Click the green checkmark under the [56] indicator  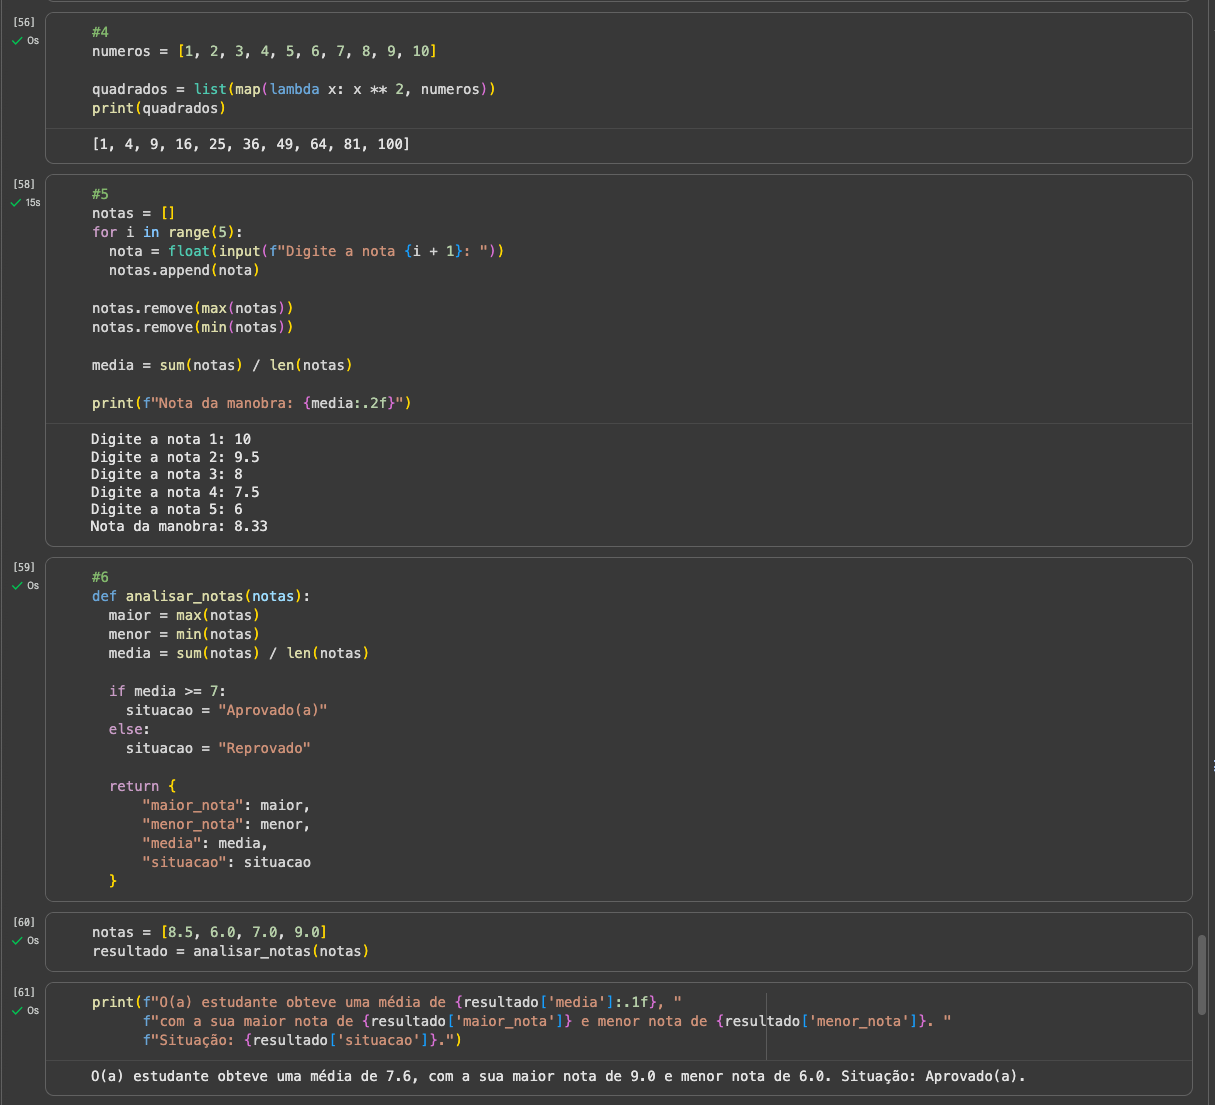point(17,41)
